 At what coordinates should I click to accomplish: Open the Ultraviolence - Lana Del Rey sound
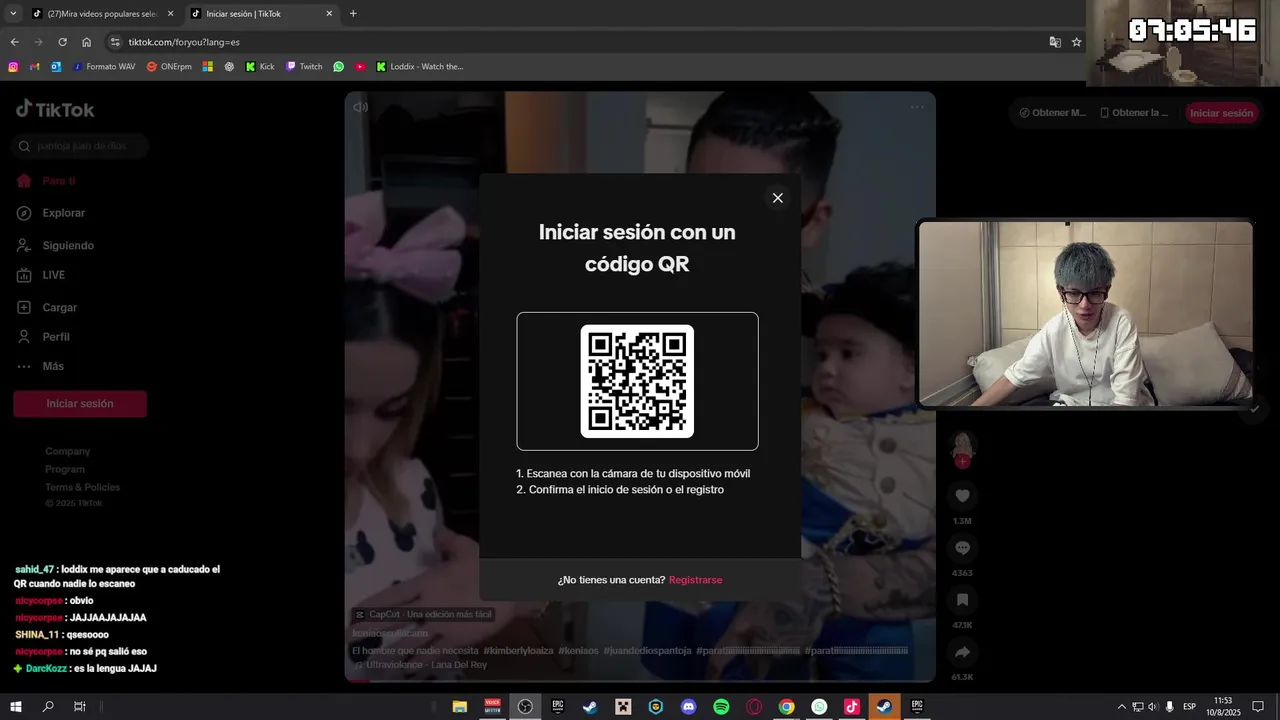pos(420,665)
